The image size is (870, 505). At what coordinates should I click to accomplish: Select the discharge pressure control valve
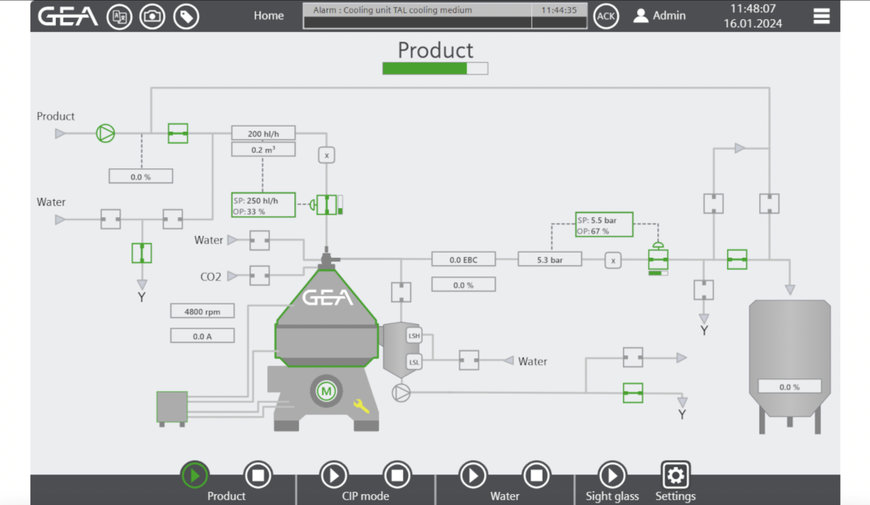click(658, 259)
